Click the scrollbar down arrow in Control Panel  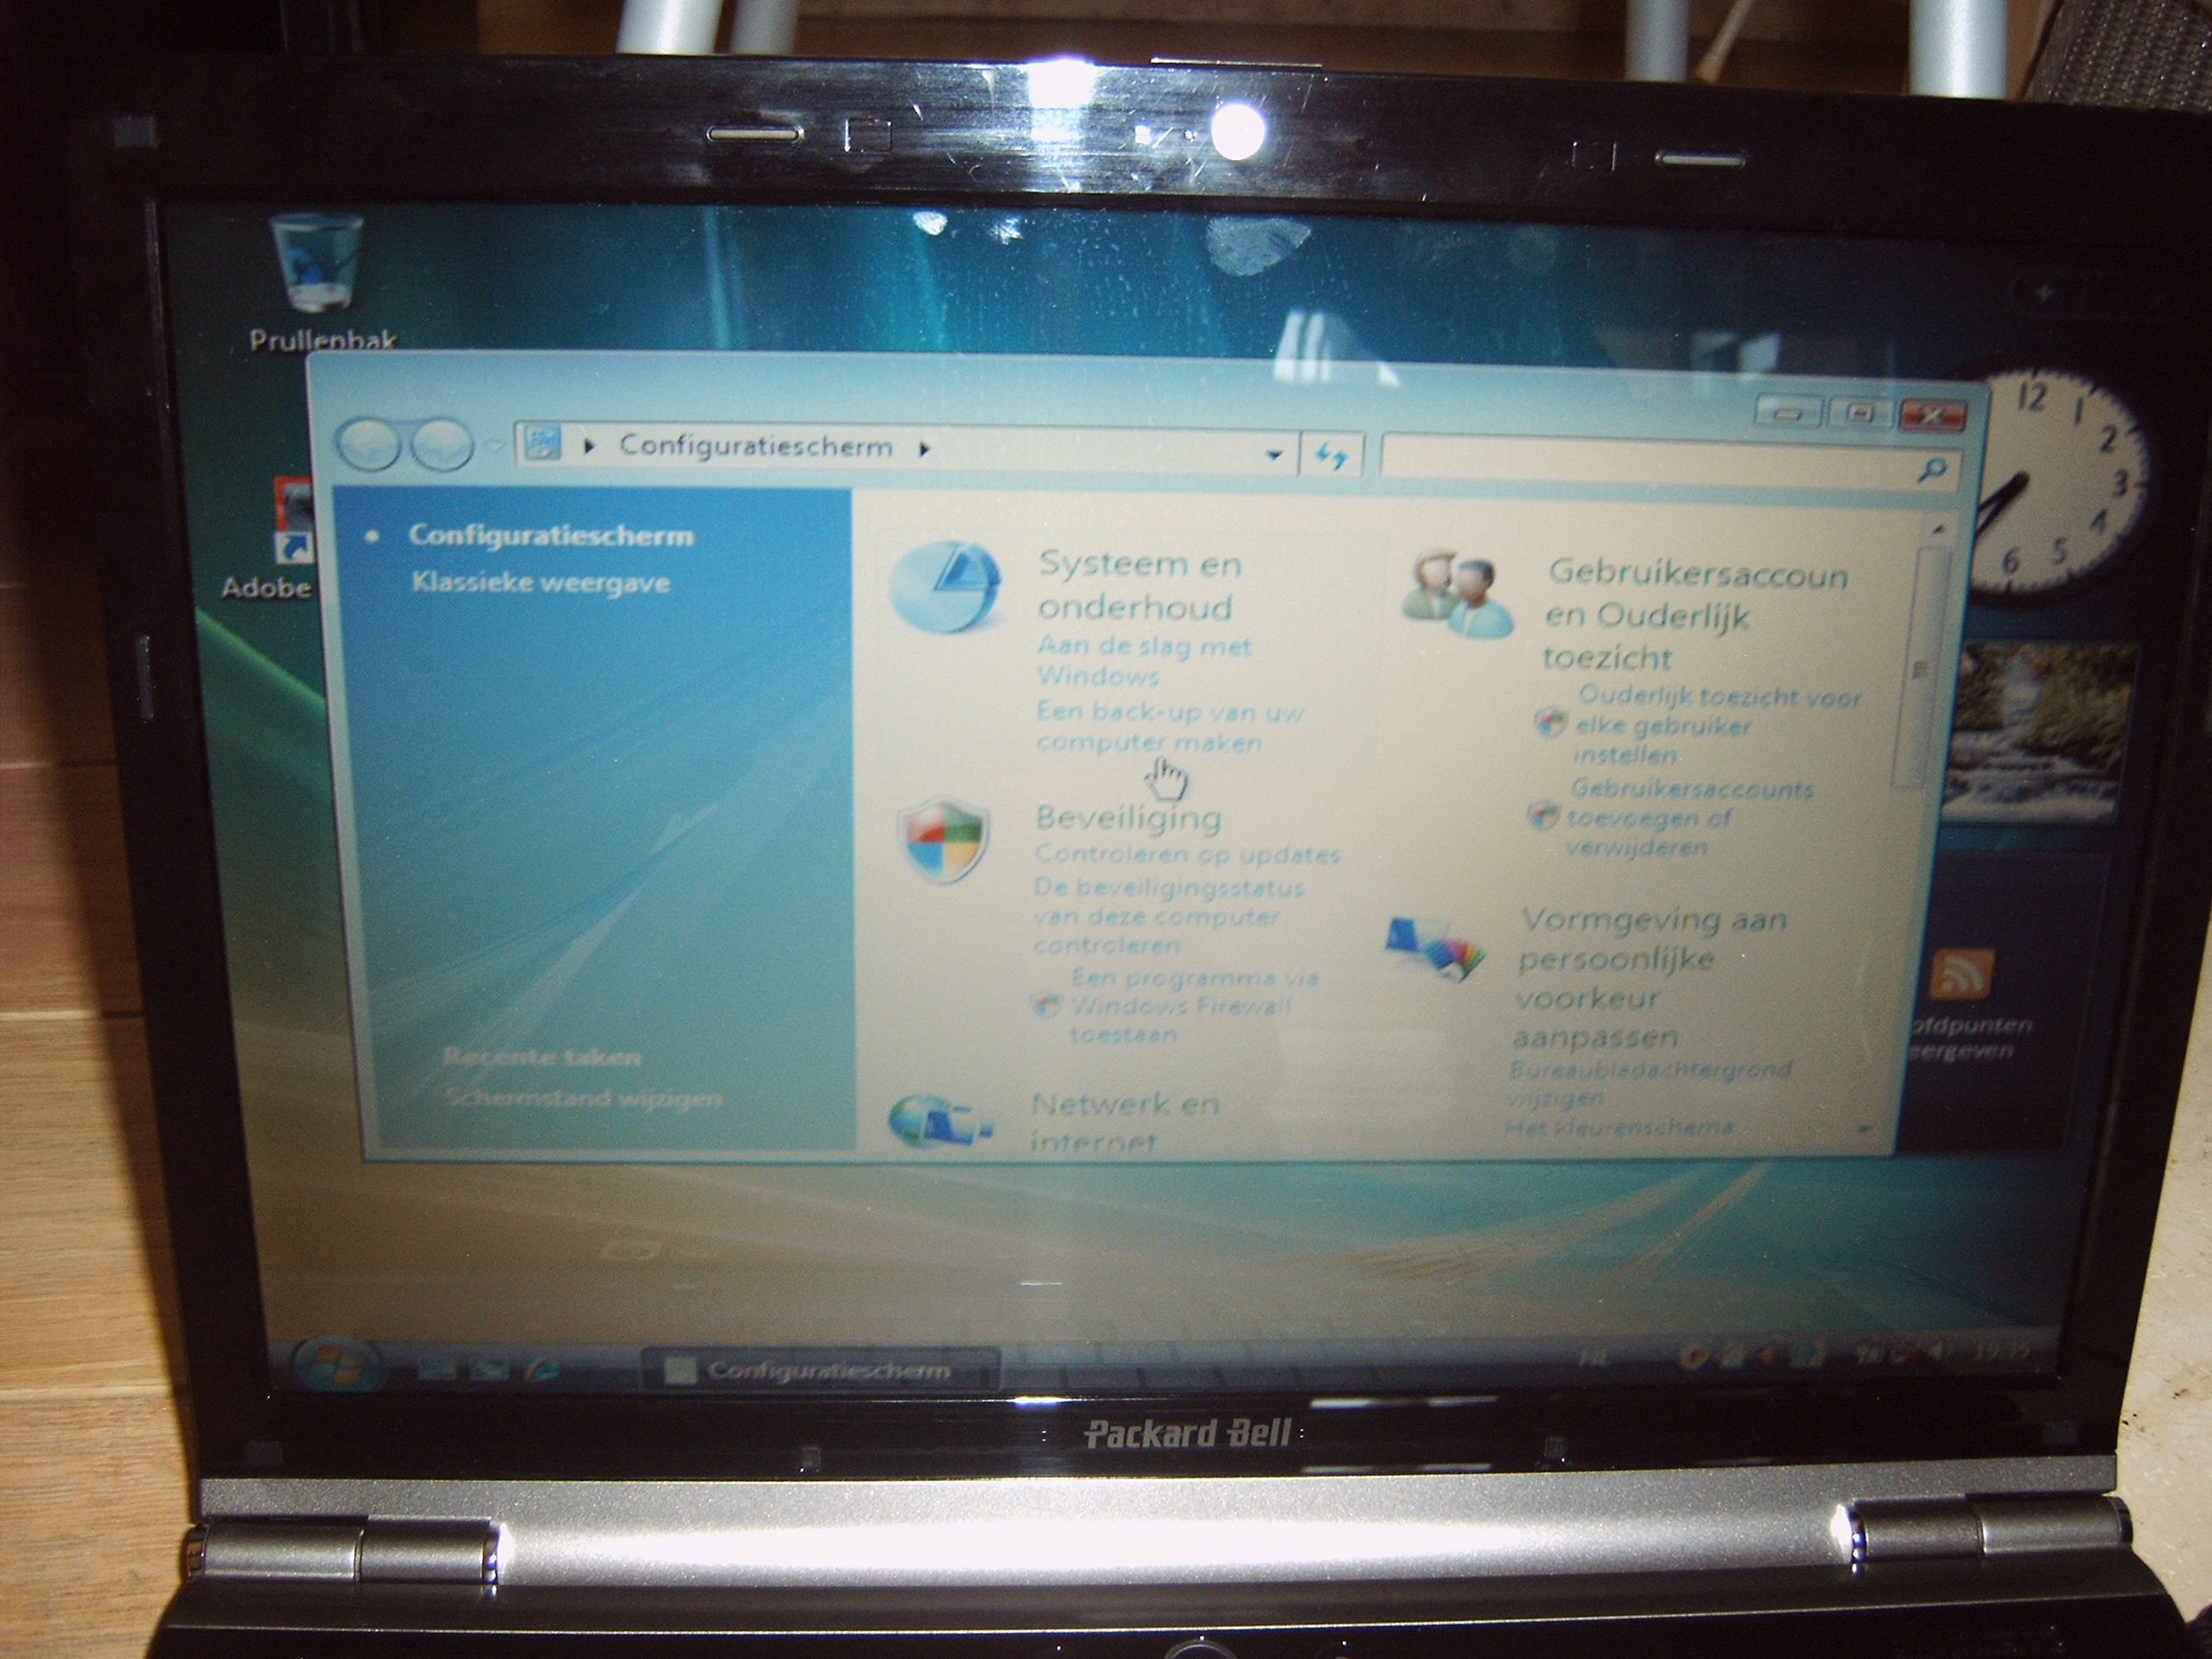click(1864, 1128)
